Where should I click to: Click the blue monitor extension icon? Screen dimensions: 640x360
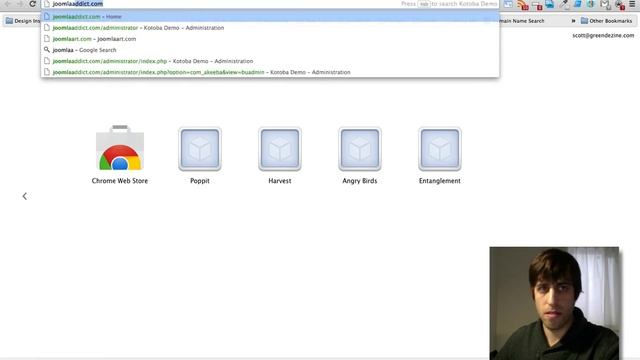point(549,4)
